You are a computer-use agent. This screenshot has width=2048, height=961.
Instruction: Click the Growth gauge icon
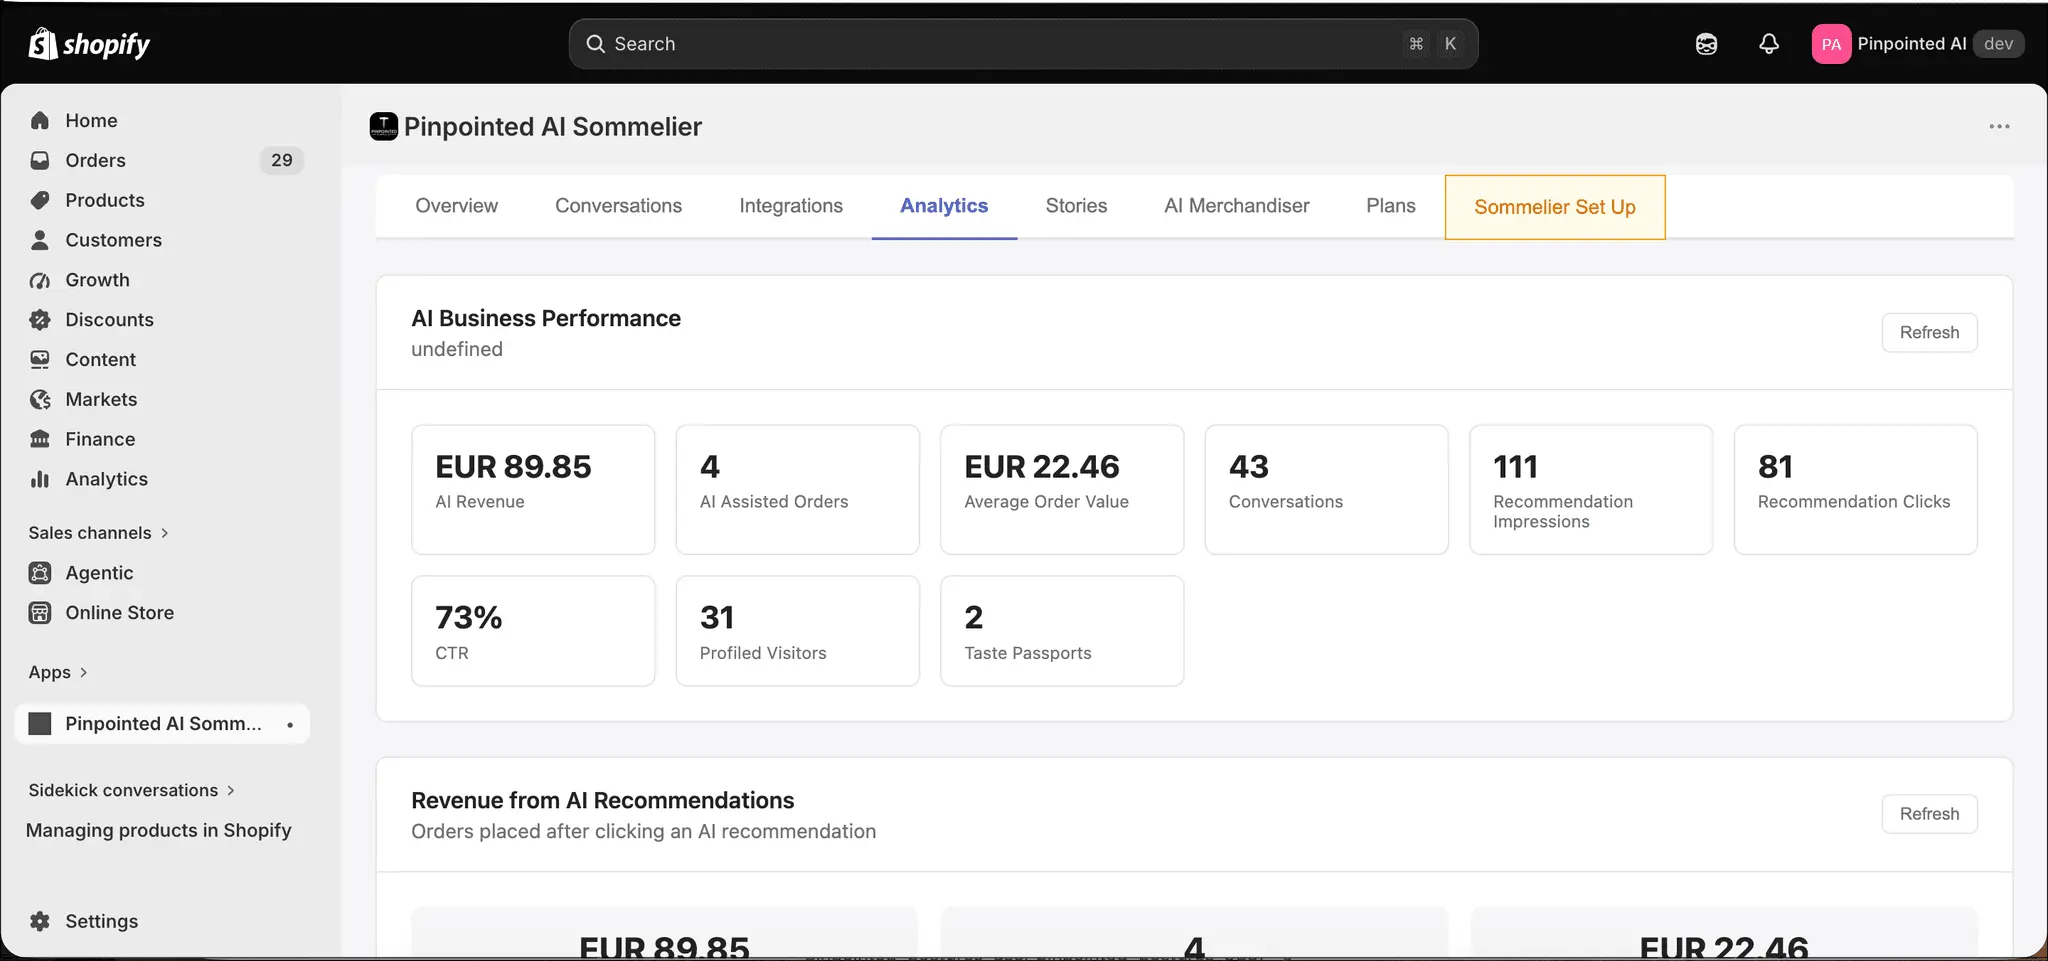coord(40,280)
